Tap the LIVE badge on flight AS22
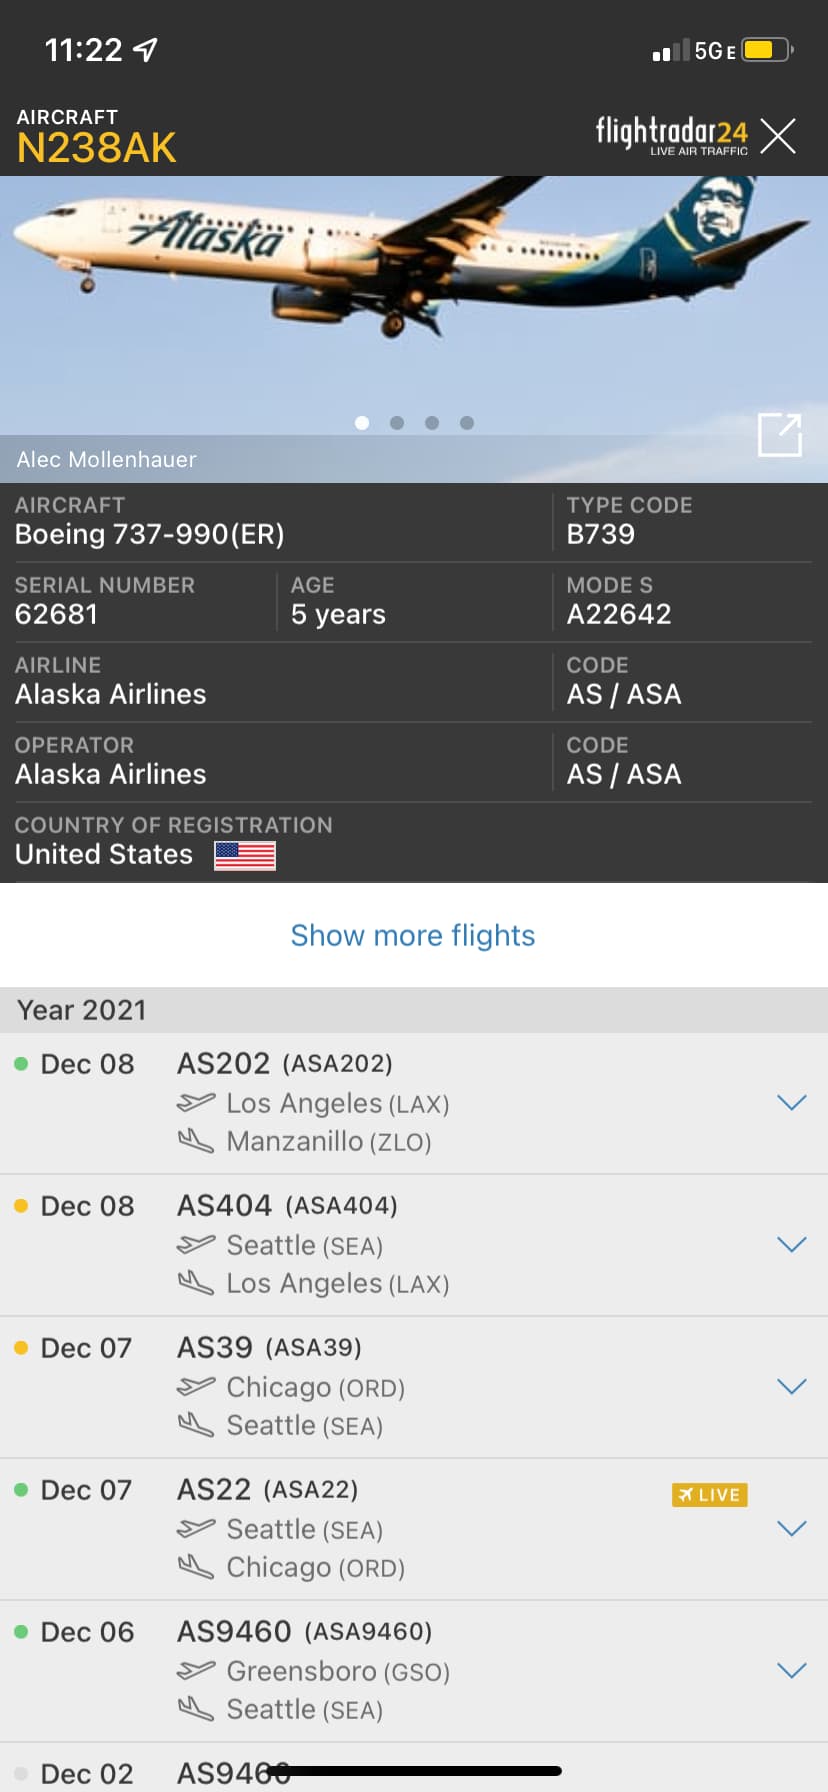The height and width of the screenshot is (1792, 828). [x=709, y=1495]
